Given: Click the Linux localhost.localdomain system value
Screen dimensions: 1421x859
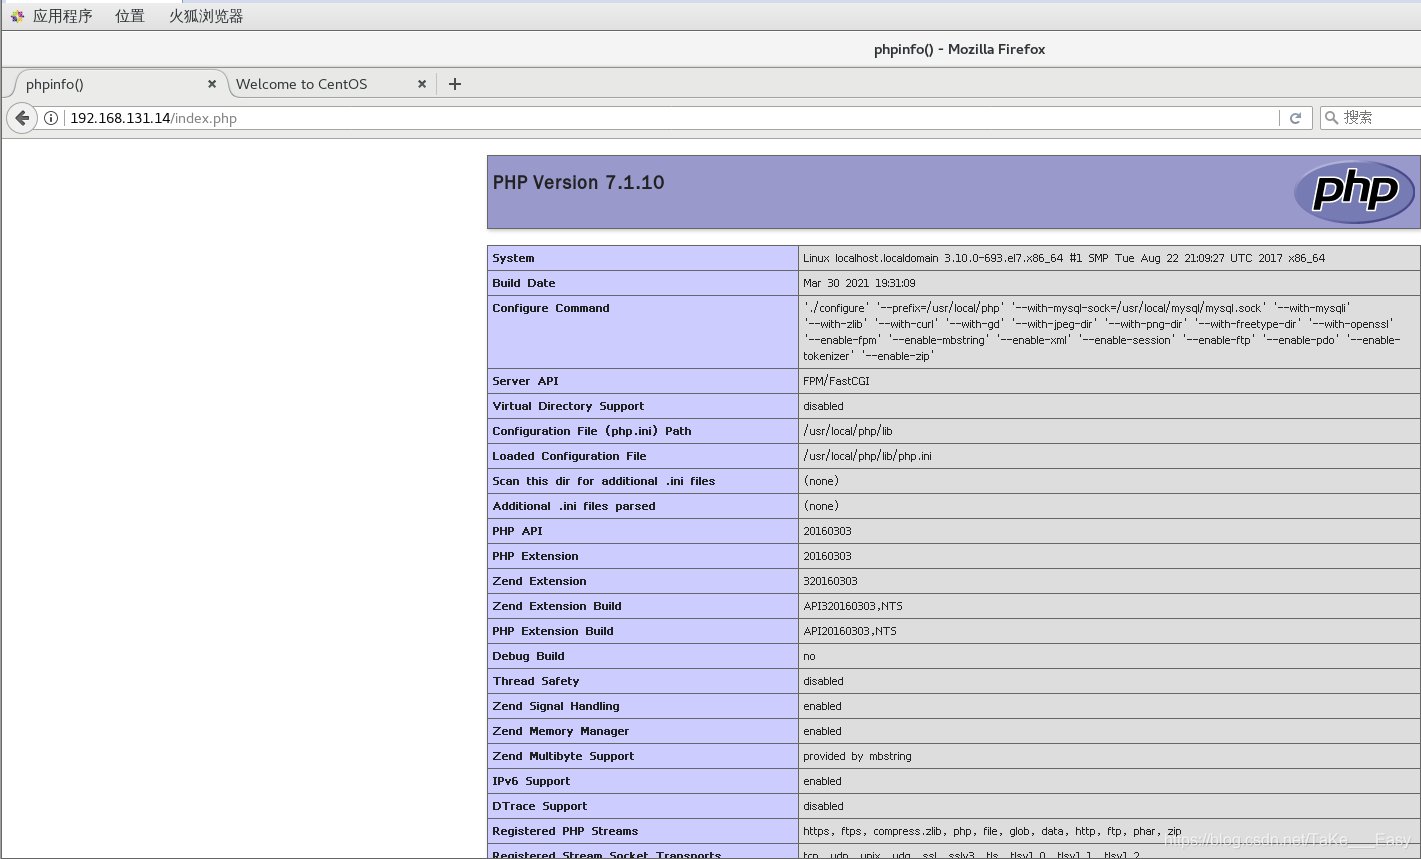Looking at the screenshot, I should tap(1064, 258).
